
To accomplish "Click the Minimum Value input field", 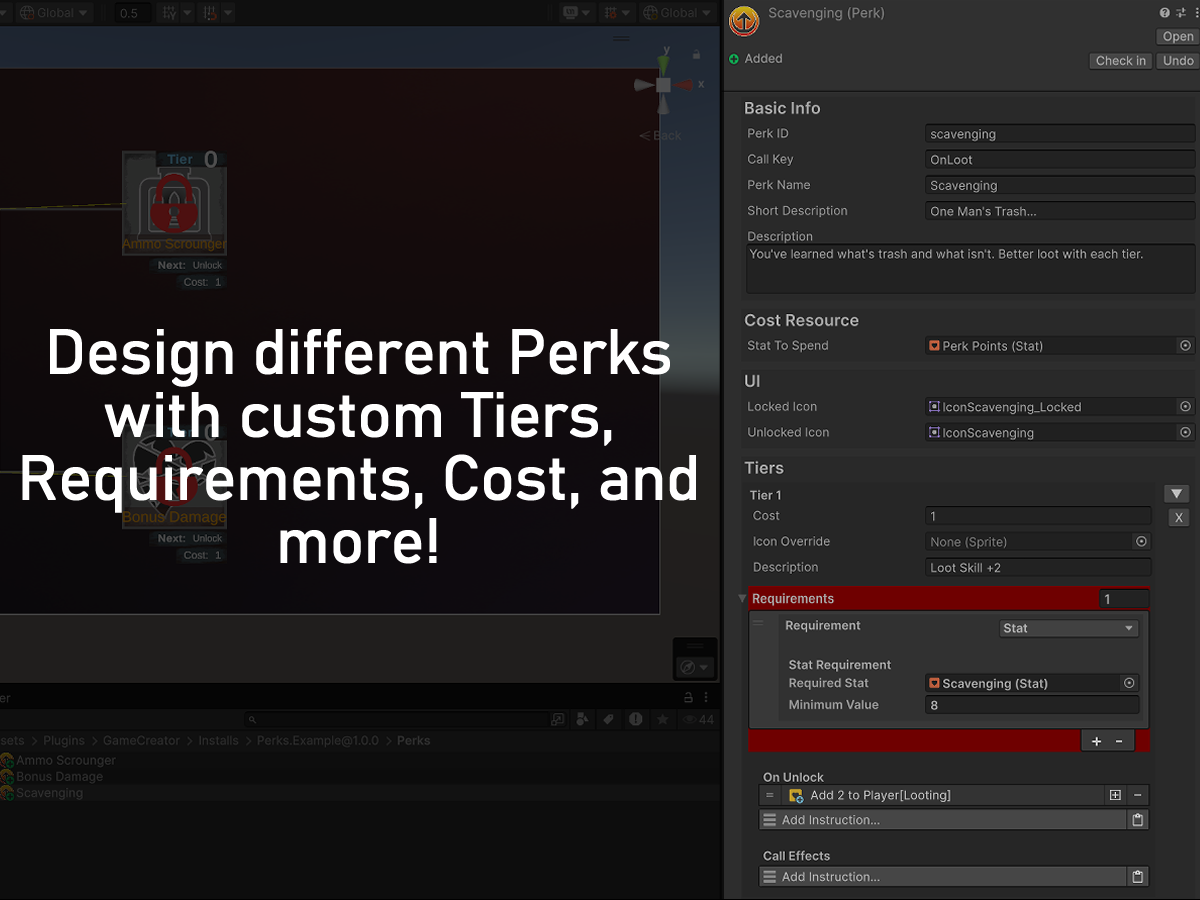I will (1032, 705).
